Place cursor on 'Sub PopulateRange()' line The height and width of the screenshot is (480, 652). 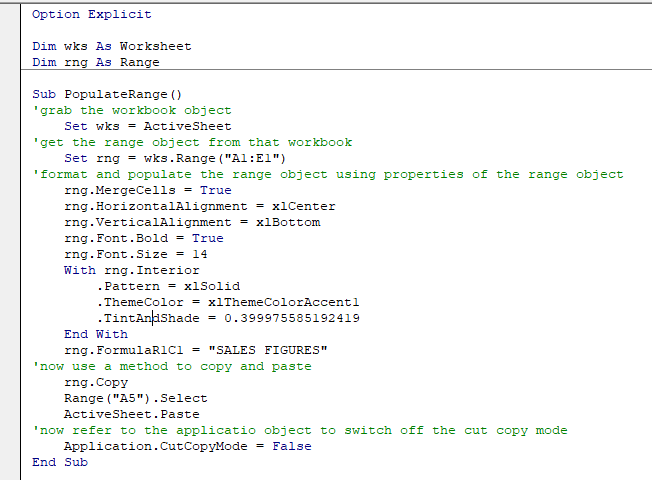click(x=107, y=94)
